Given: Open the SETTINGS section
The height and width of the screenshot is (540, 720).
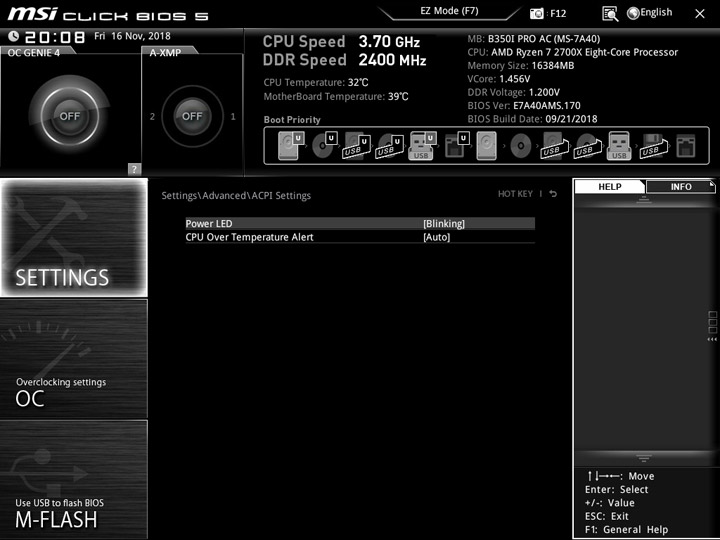Looking at the screenshot, I should click(x=74, y=237).
